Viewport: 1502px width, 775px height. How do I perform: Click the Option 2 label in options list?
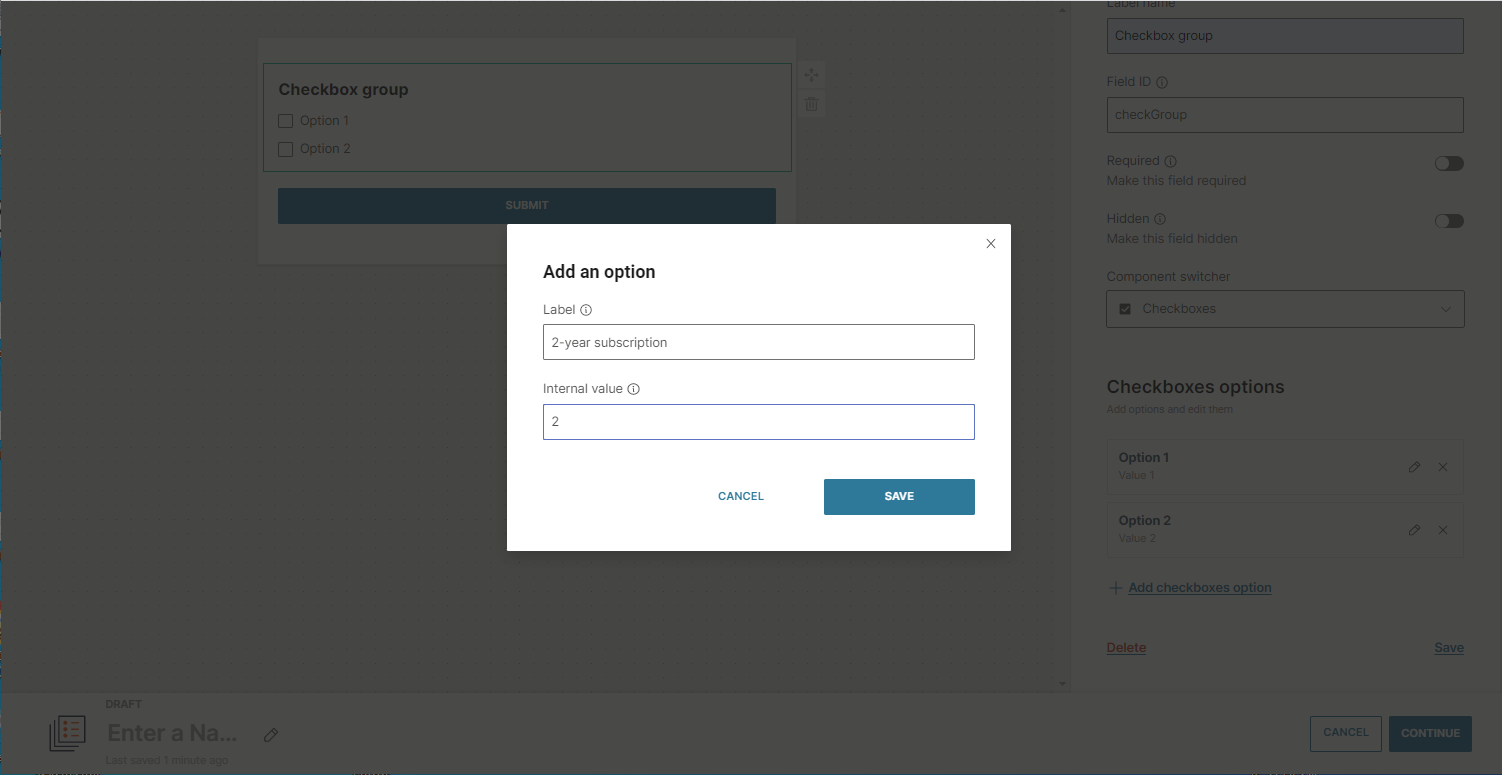(x=1145, y=521)
